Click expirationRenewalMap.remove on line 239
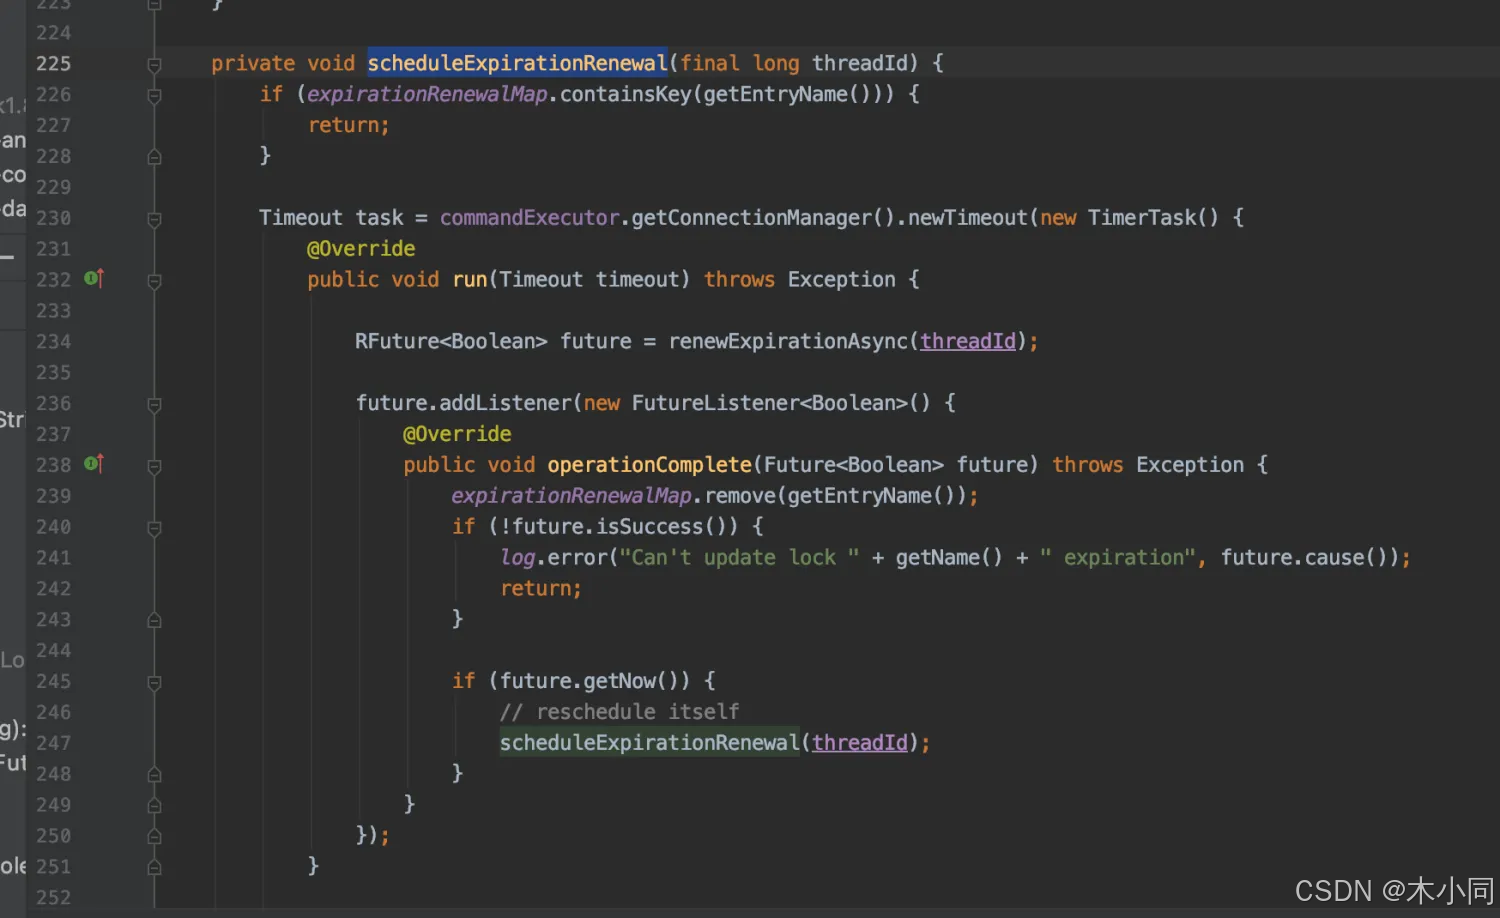 point(613,495)
